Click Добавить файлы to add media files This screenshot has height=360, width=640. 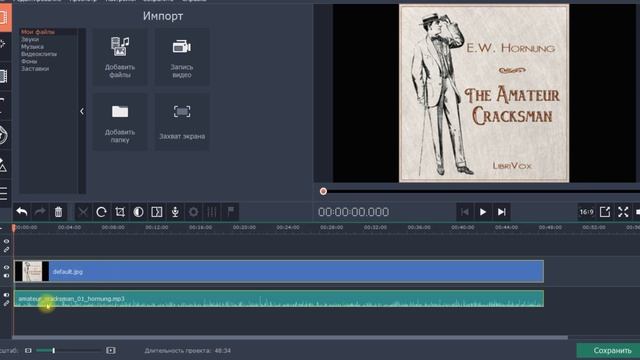tap(120, 57)
